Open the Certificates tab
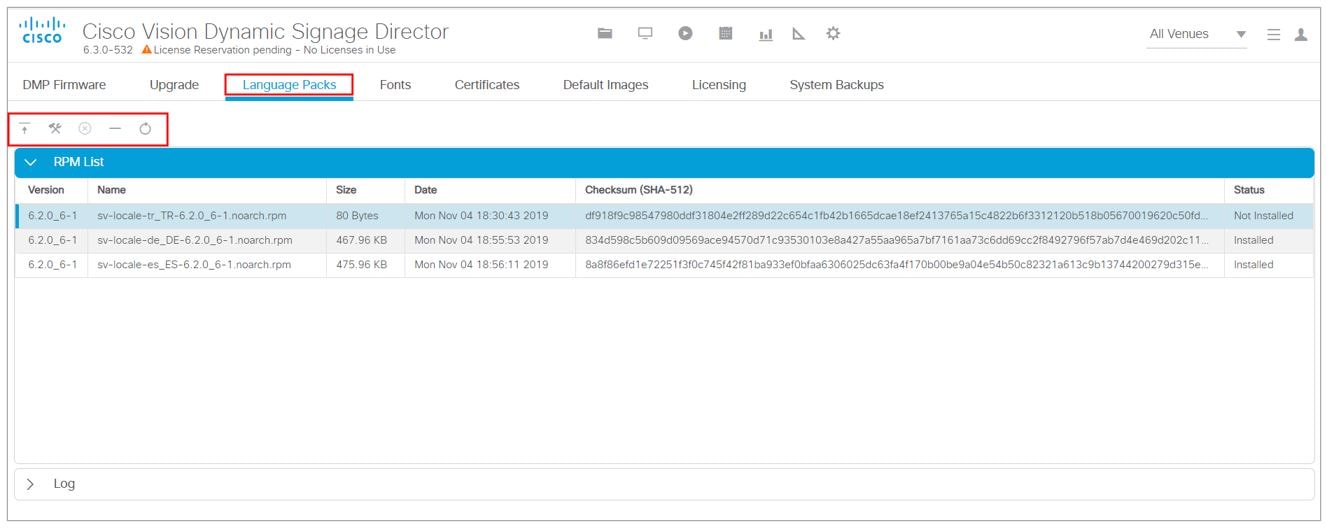 click(487, 85)
